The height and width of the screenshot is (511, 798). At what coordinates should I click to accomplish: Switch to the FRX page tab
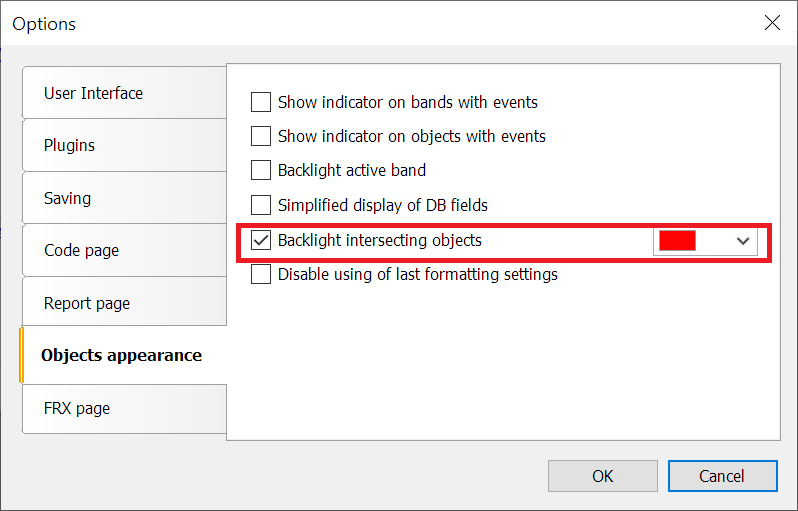tap(124, 409)
